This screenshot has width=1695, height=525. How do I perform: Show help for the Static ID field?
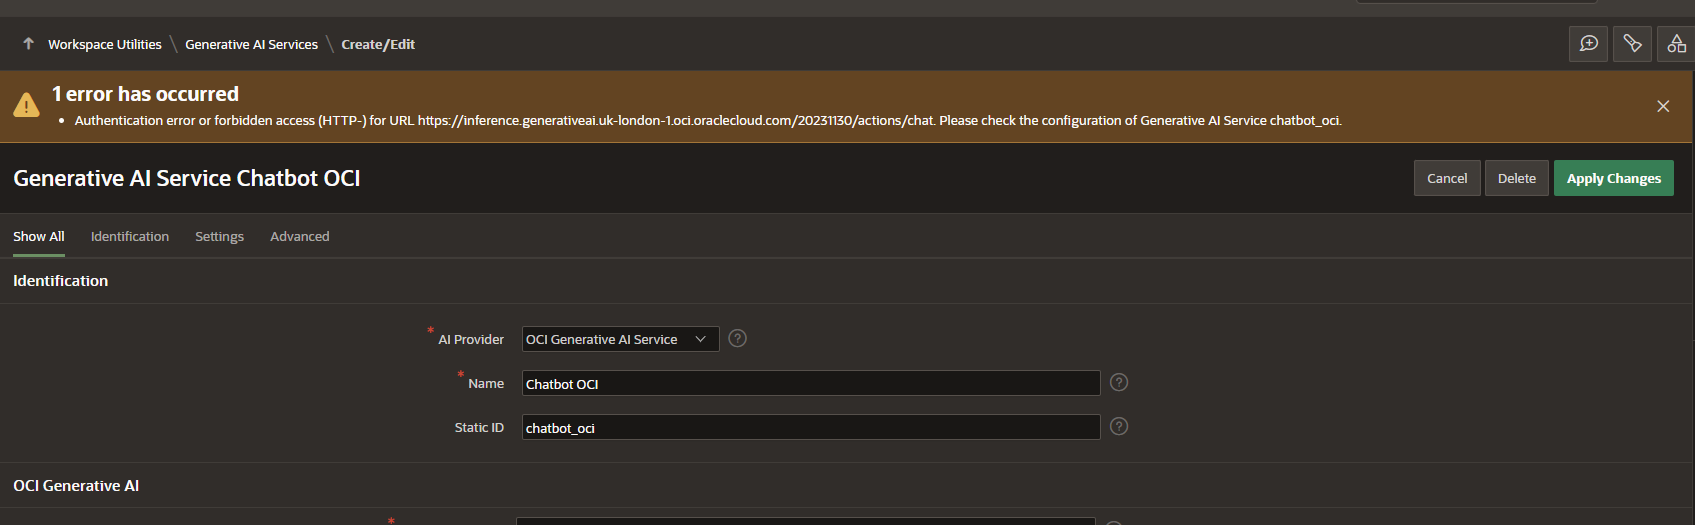(x=1119, y=427)
